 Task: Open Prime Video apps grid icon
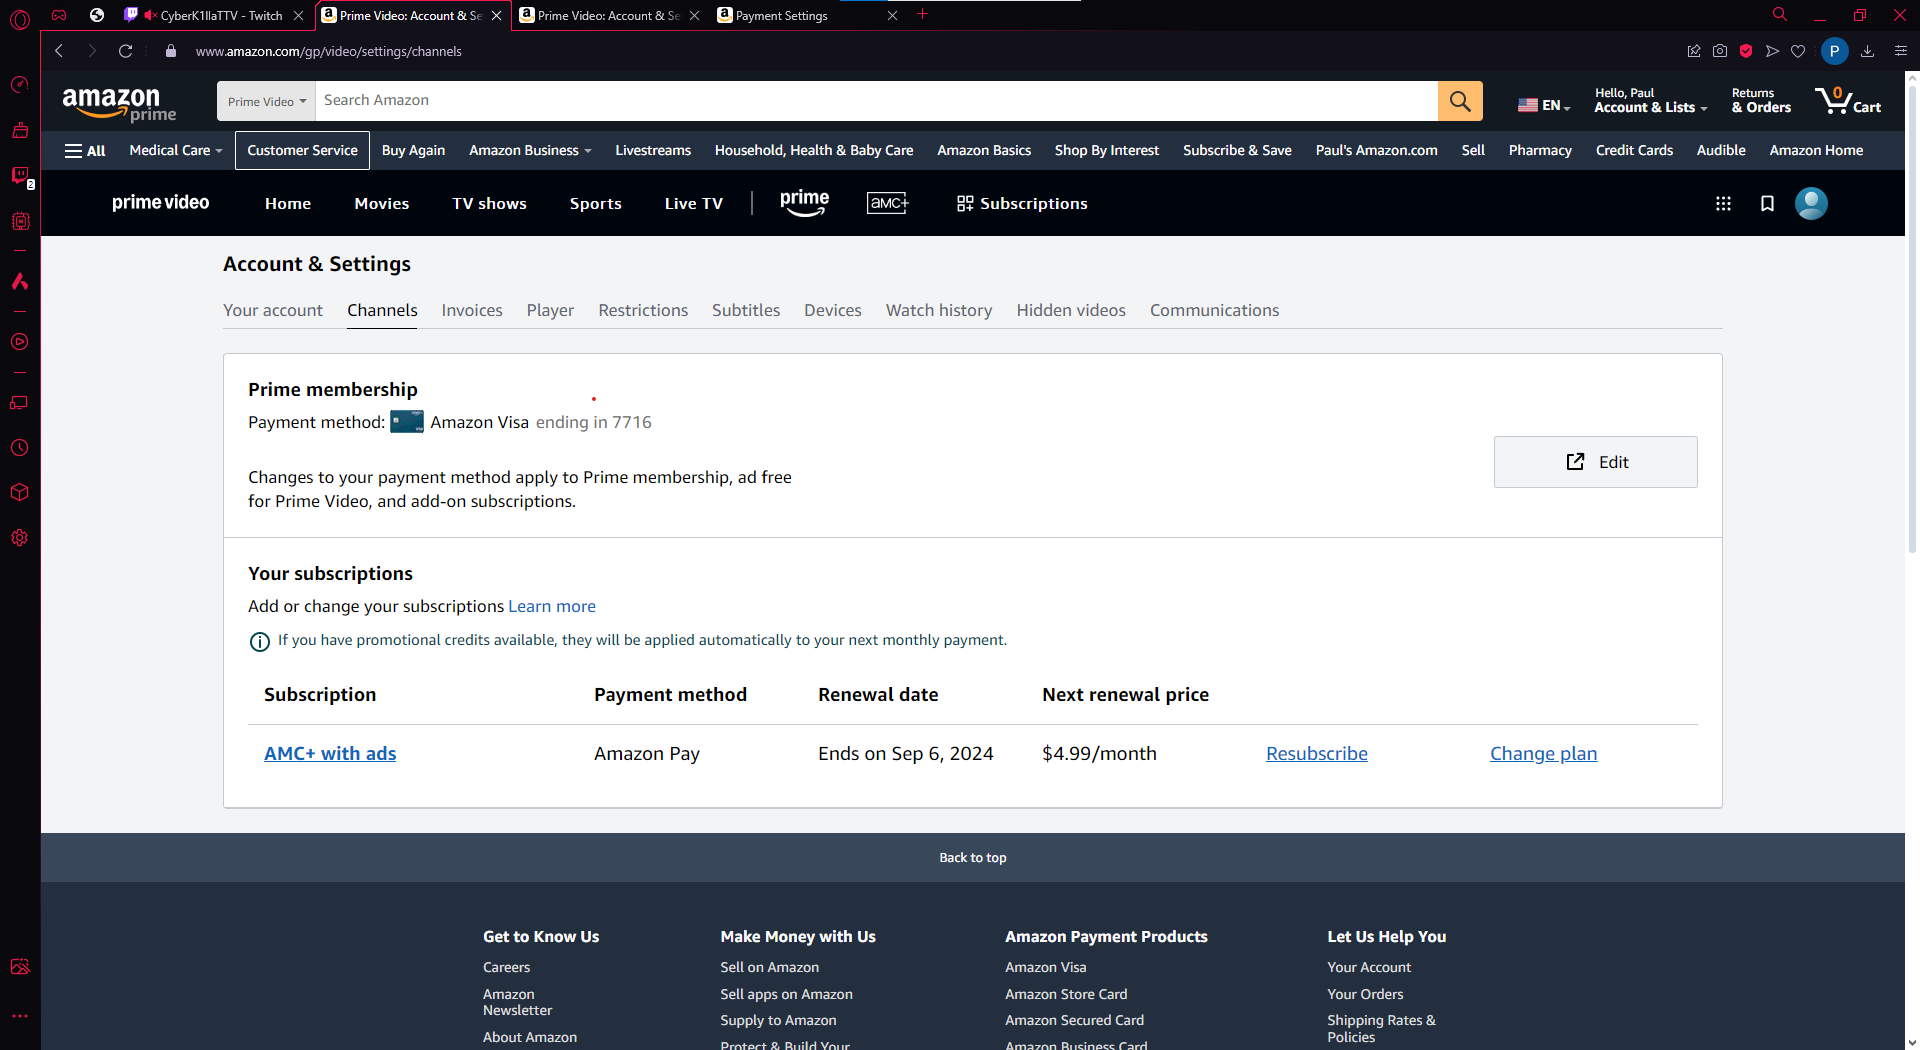tap(1723, 203)
